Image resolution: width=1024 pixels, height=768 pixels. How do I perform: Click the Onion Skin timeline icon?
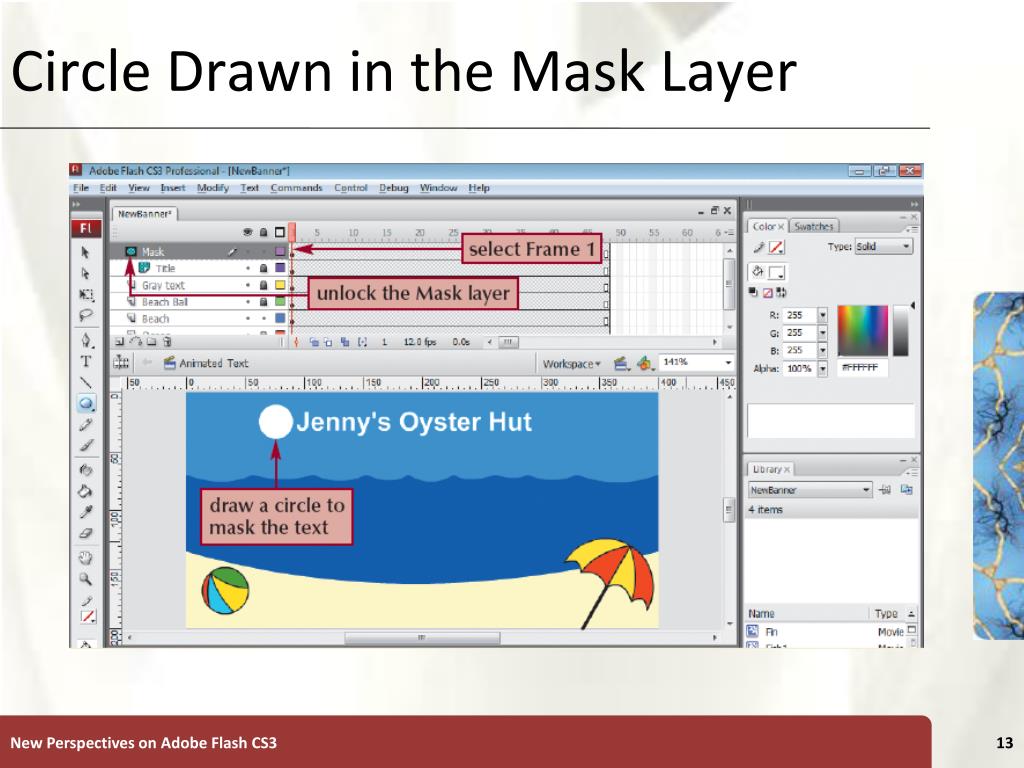point(314,342)
